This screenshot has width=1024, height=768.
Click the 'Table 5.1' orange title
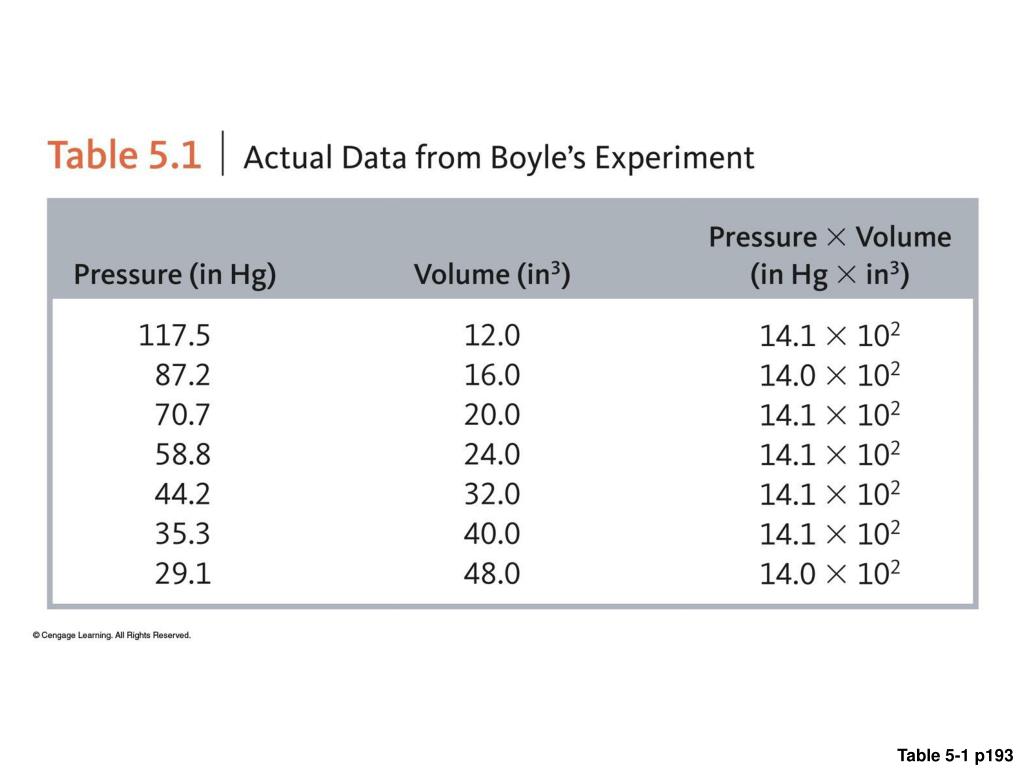point(124,155)
